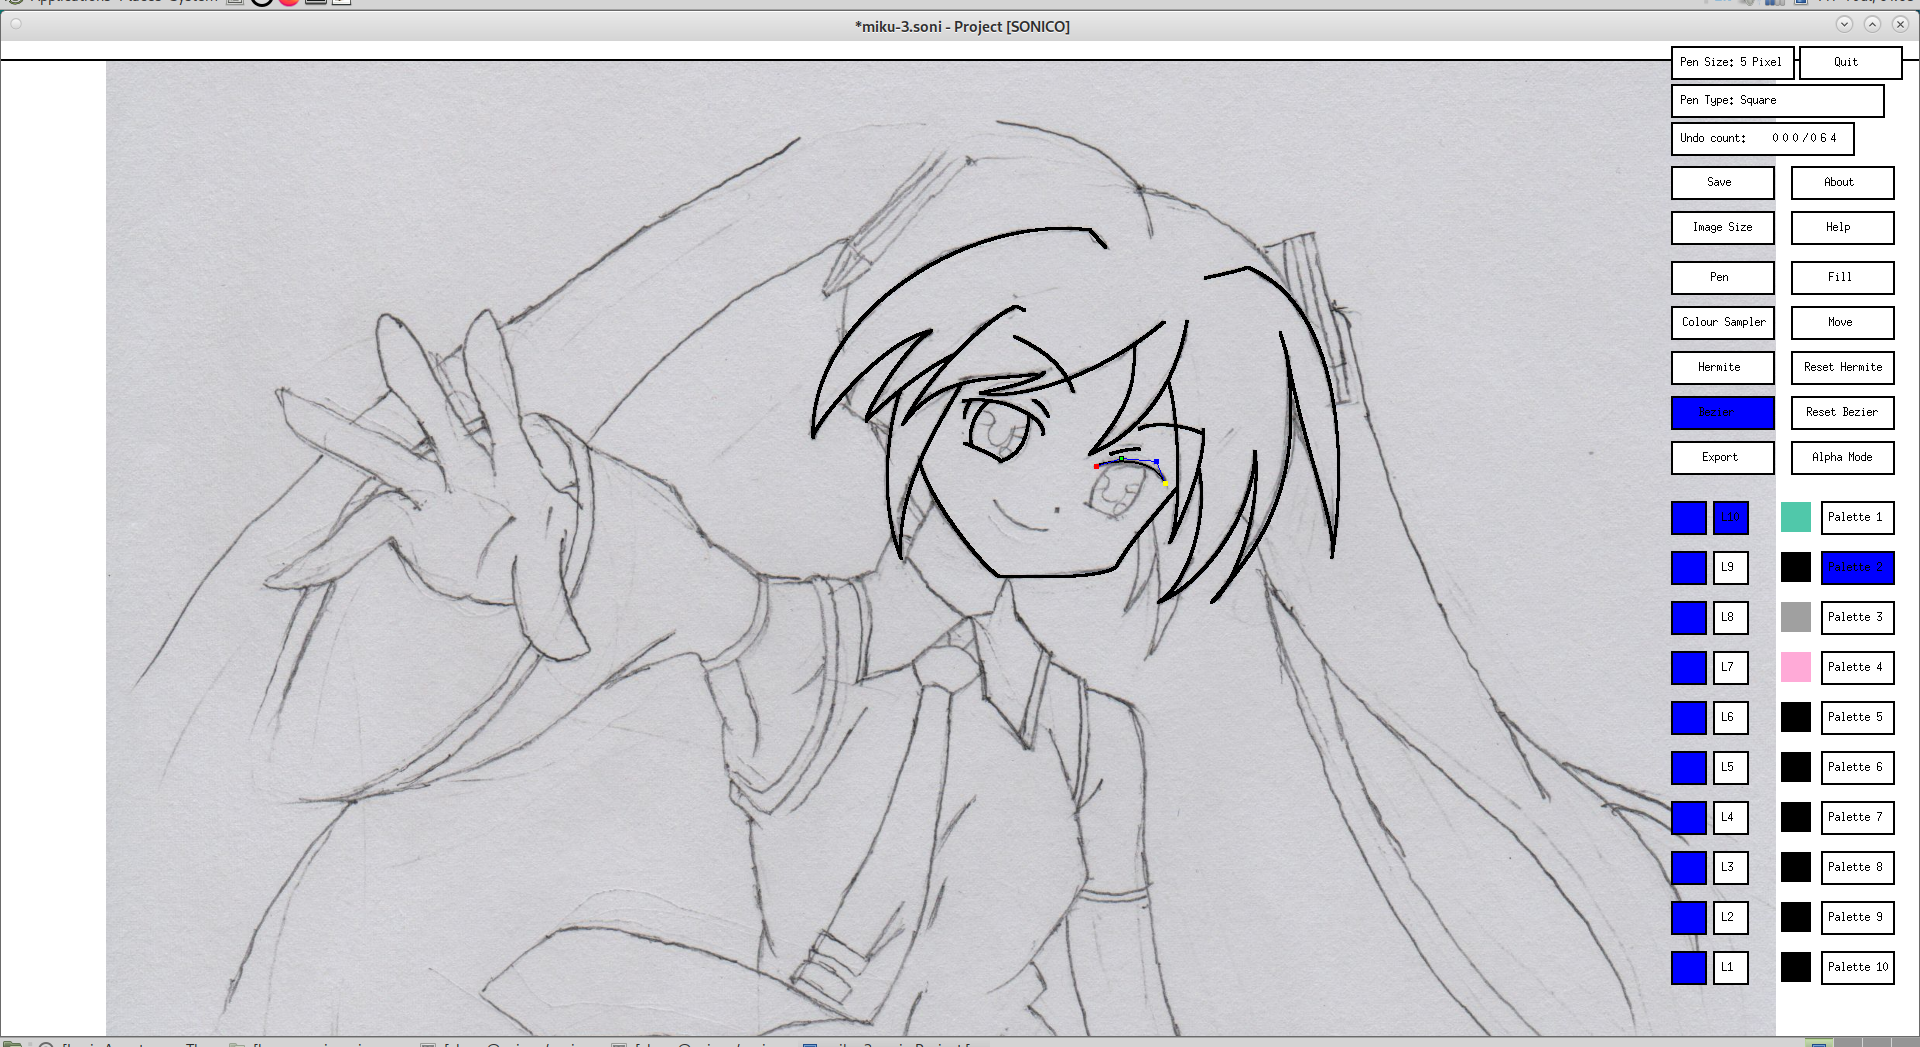Select layer L3

[1730, 867]
